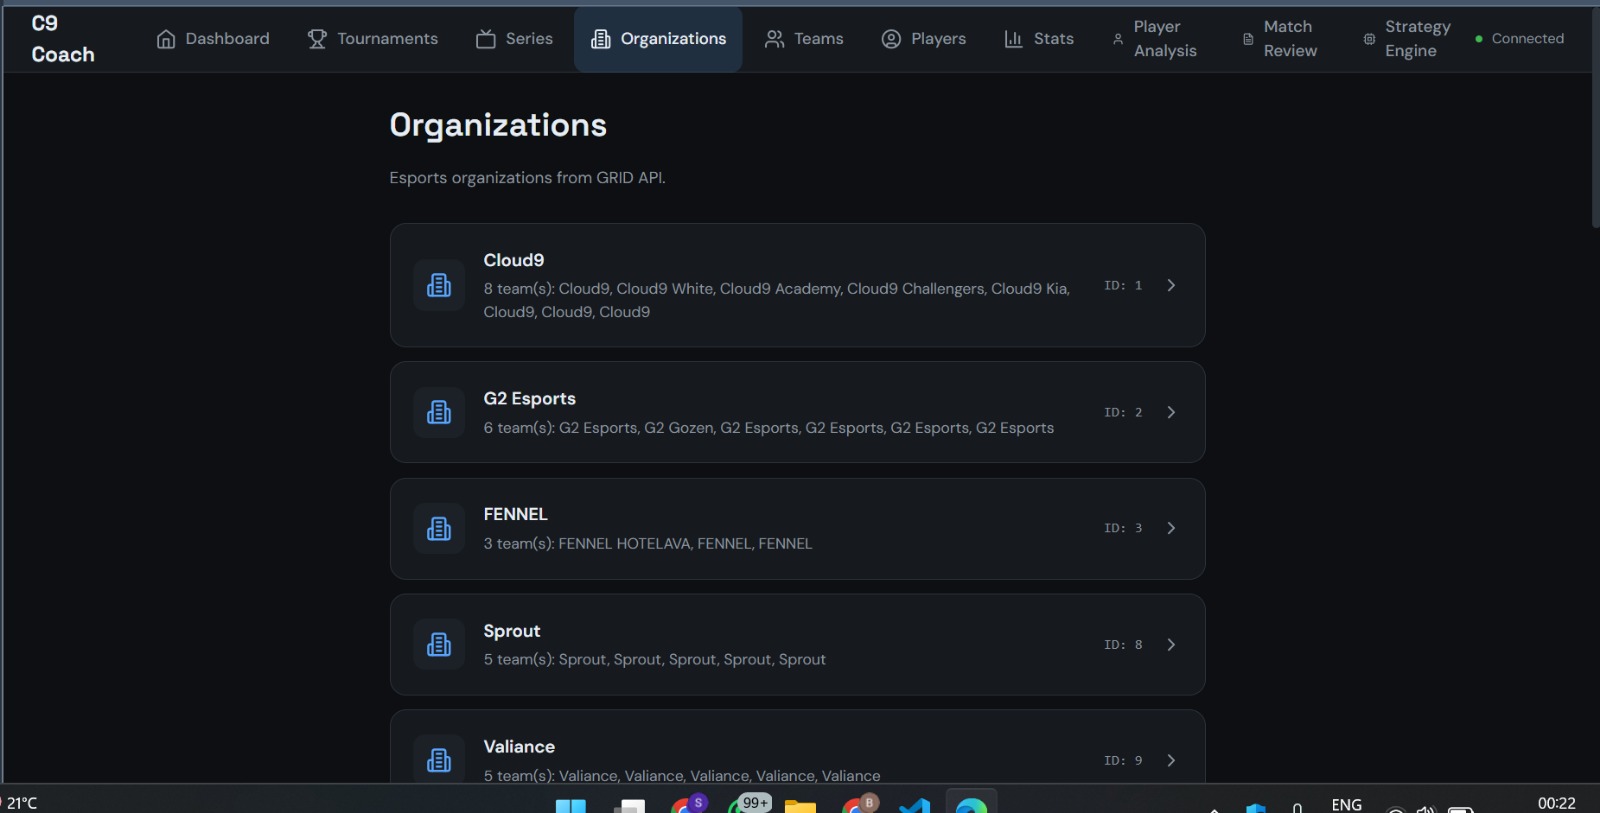This screenshot has height=813, width=1600.
Task: Click the Organizations page heading
Action: click(498, 125)
